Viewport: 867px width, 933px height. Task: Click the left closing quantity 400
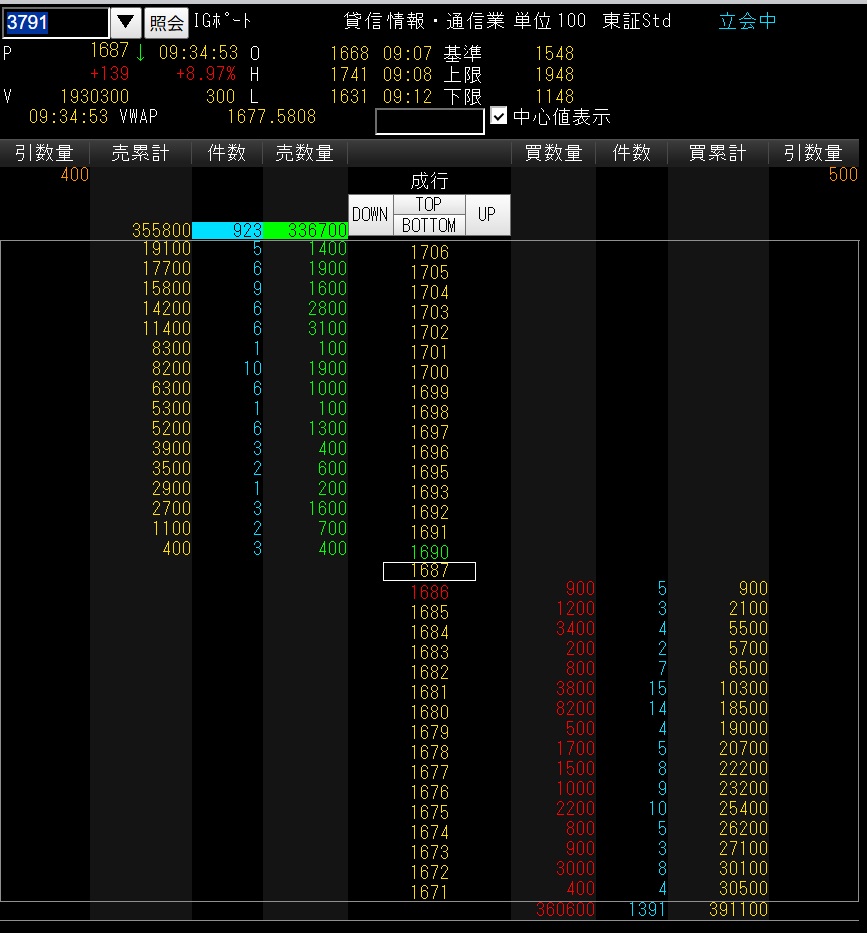[x=74, y=174]
